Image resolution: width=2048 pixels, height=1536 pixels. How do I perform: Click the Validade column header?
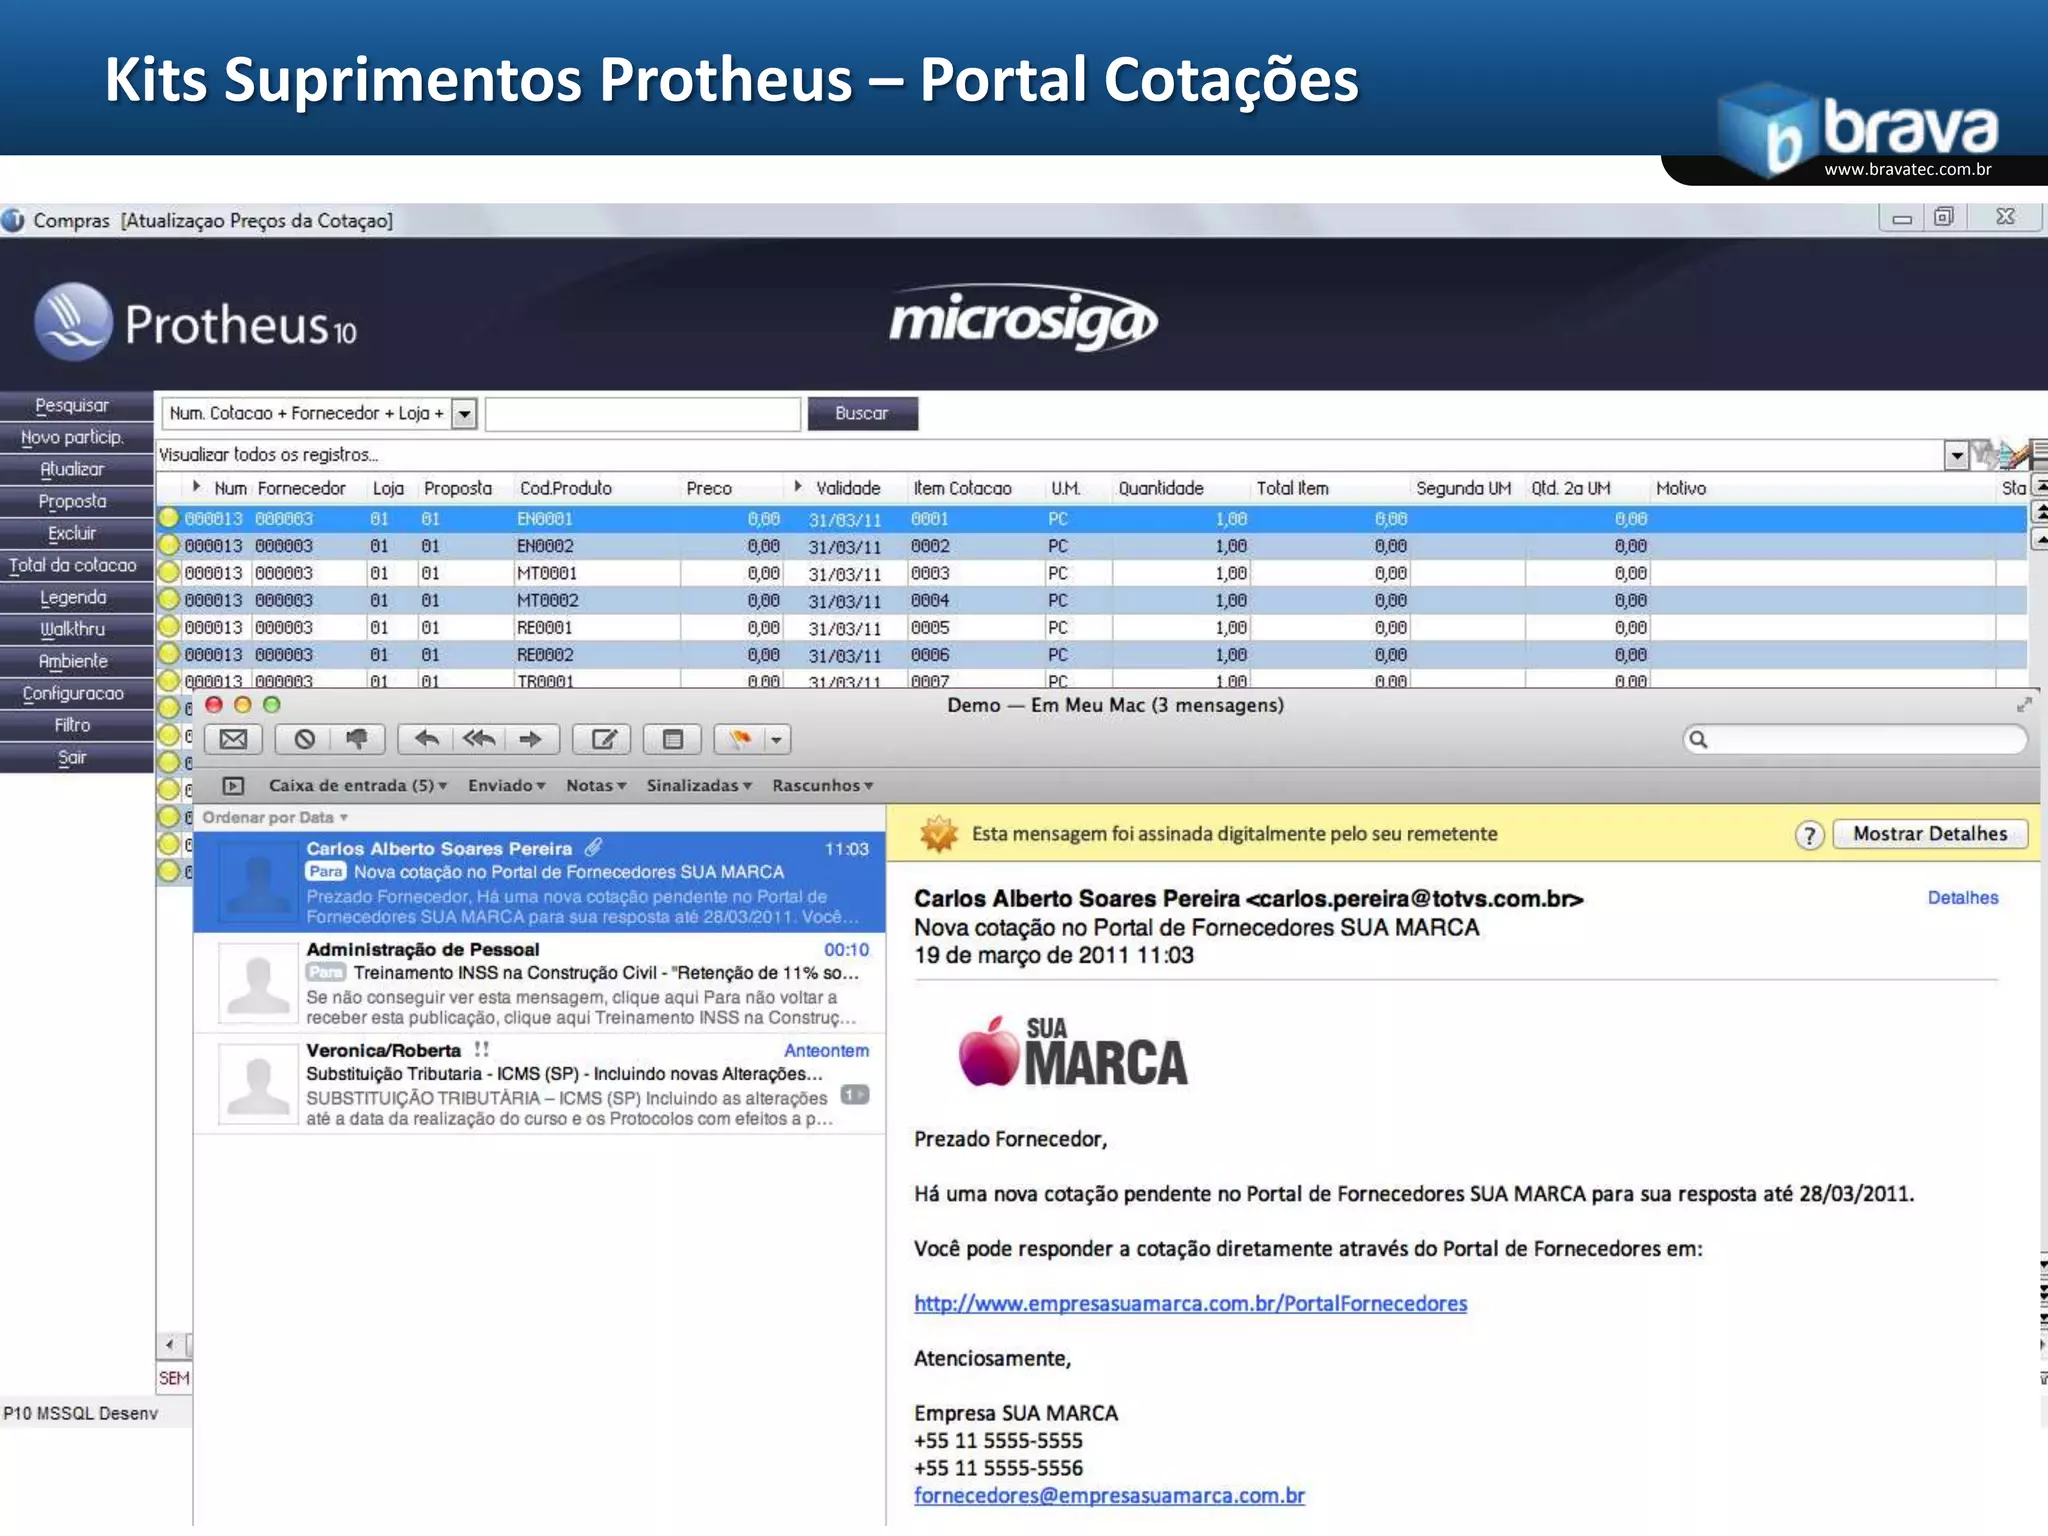pos(848,488)
